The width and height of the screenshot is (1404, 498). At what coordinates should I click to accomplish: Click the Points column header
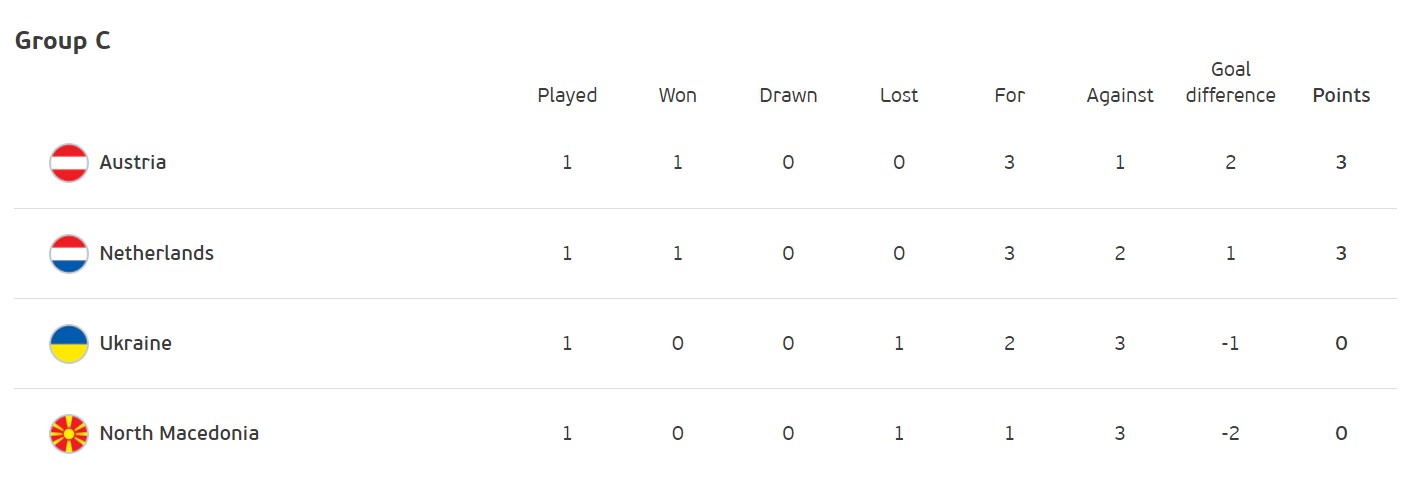point(1341,96)
